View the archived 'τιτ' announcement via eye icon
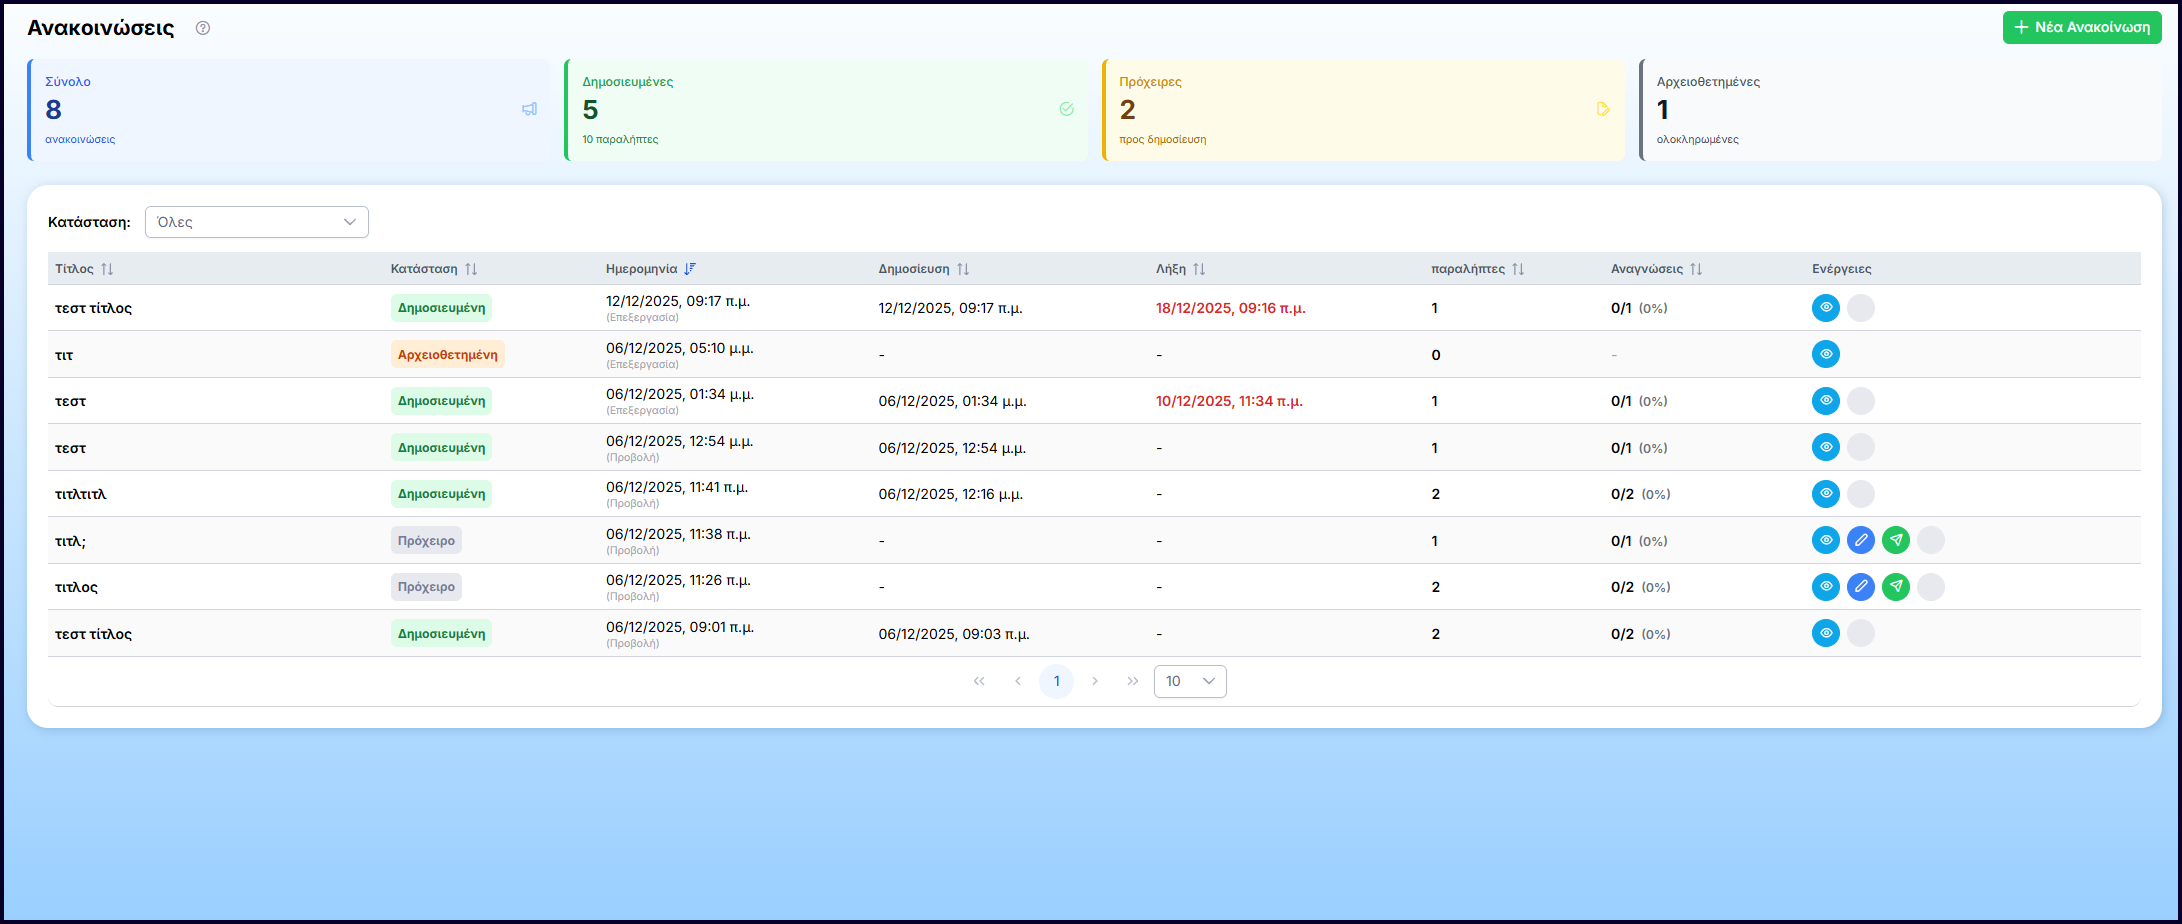2182x924 pixels. (x=1825, y=354)
